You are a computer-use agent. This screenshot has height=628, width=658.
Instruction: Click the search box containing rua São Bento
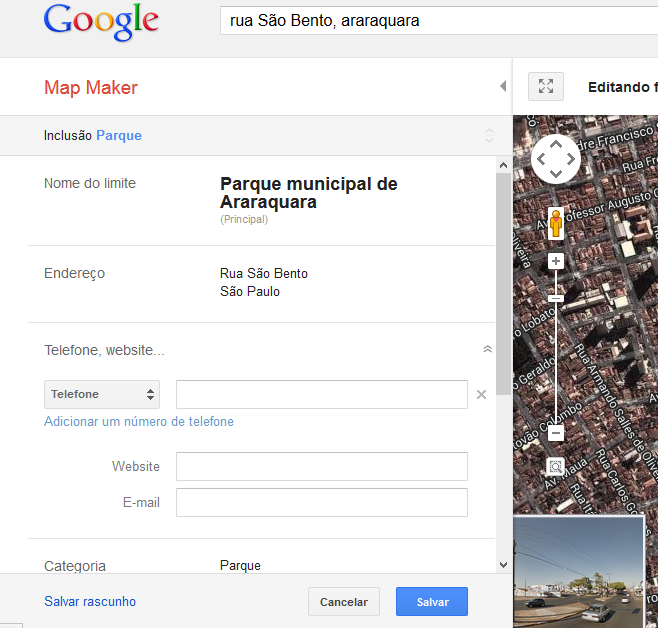click(439, 21)
